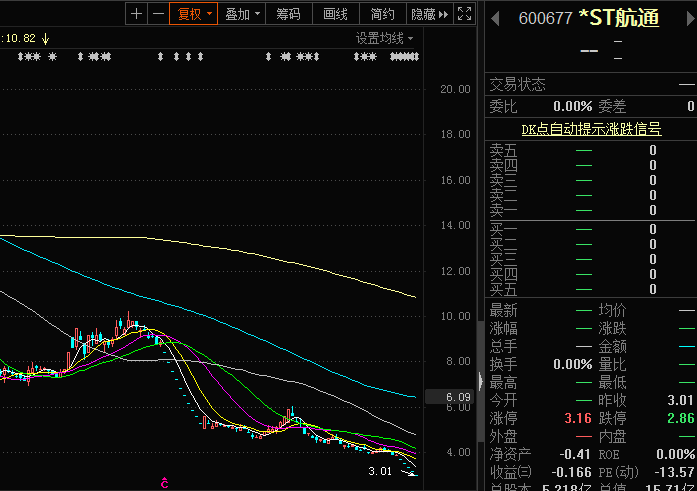
Task: Click the 换手 value 0.00%
Action: tap(573, 364)
